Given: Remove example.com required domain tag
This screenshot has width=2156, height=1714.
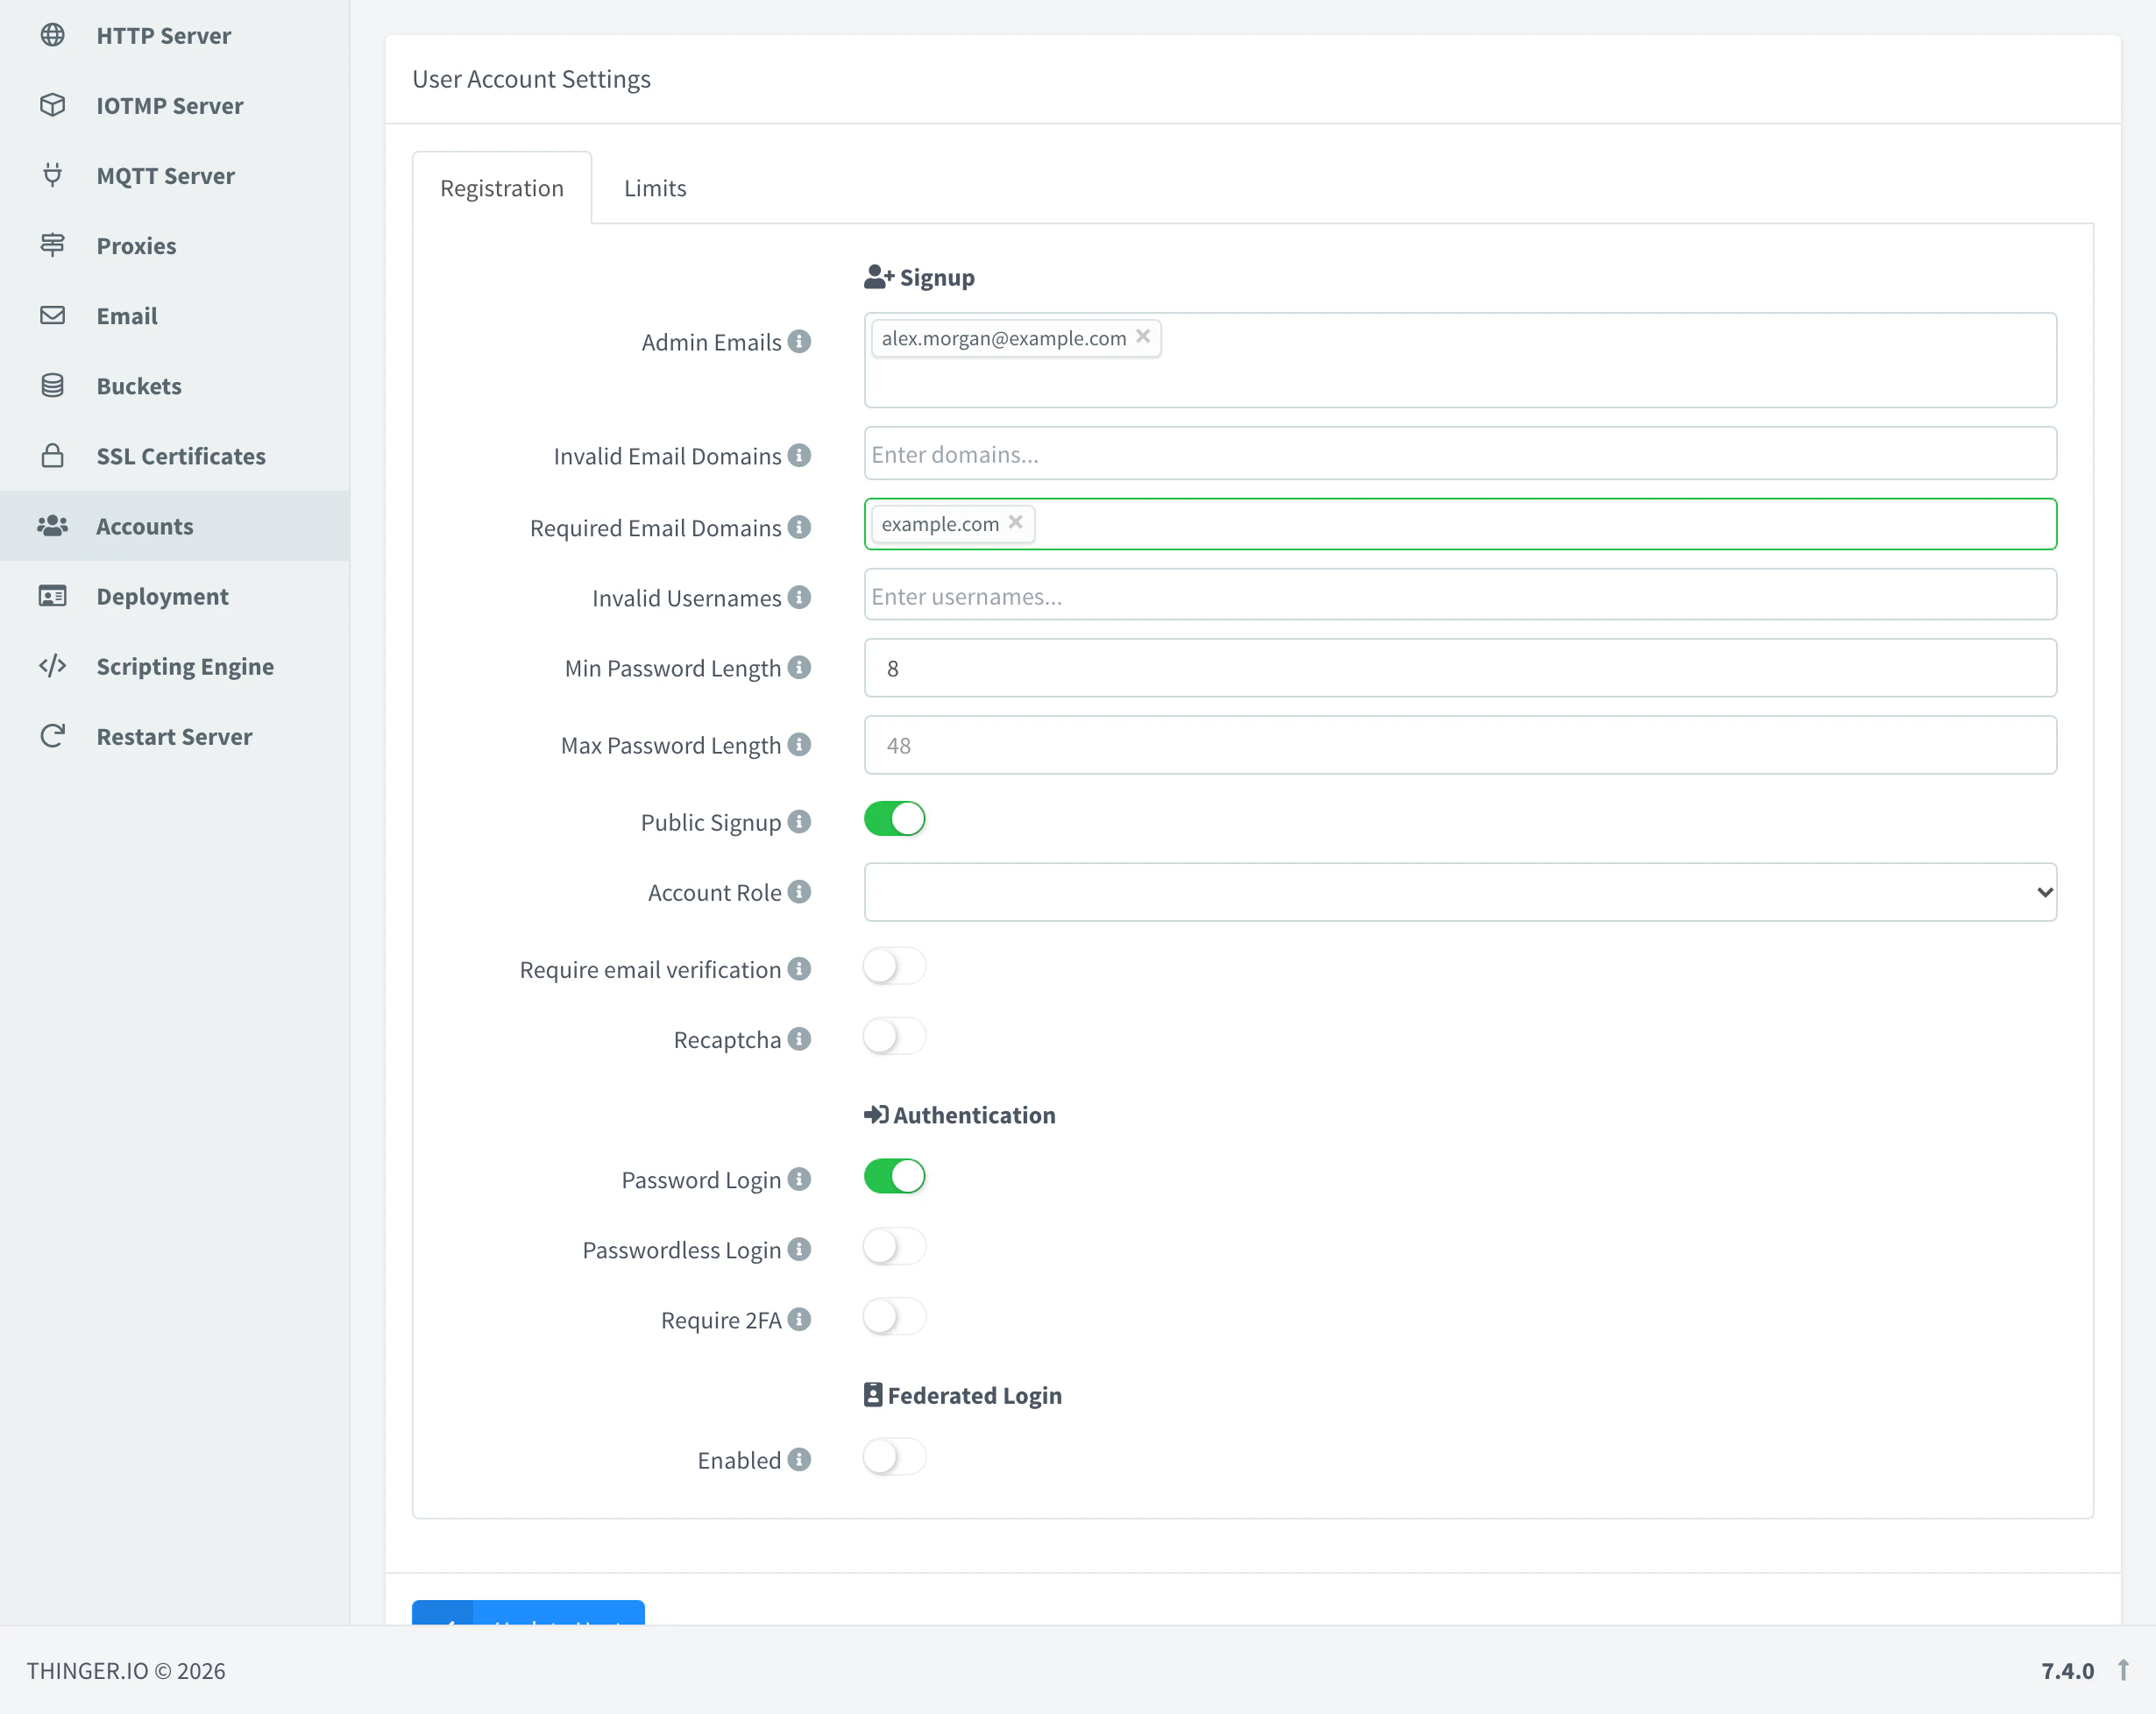Looking at the screenshot, I should pyautogui.click(x=1015, y=522).
